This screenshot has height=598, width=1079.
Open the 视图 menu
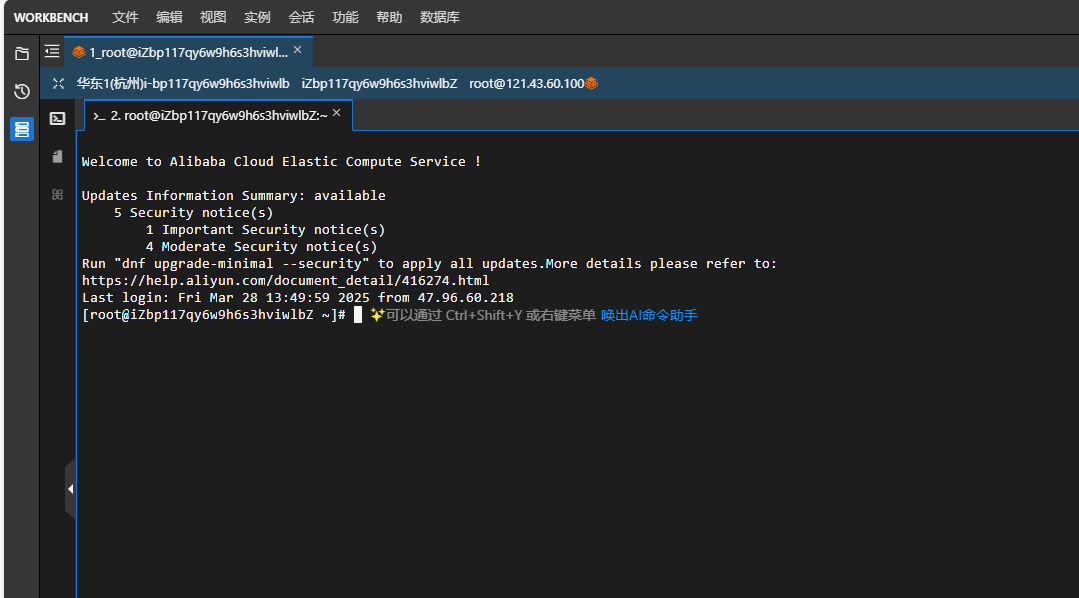[x=213, y=17]
